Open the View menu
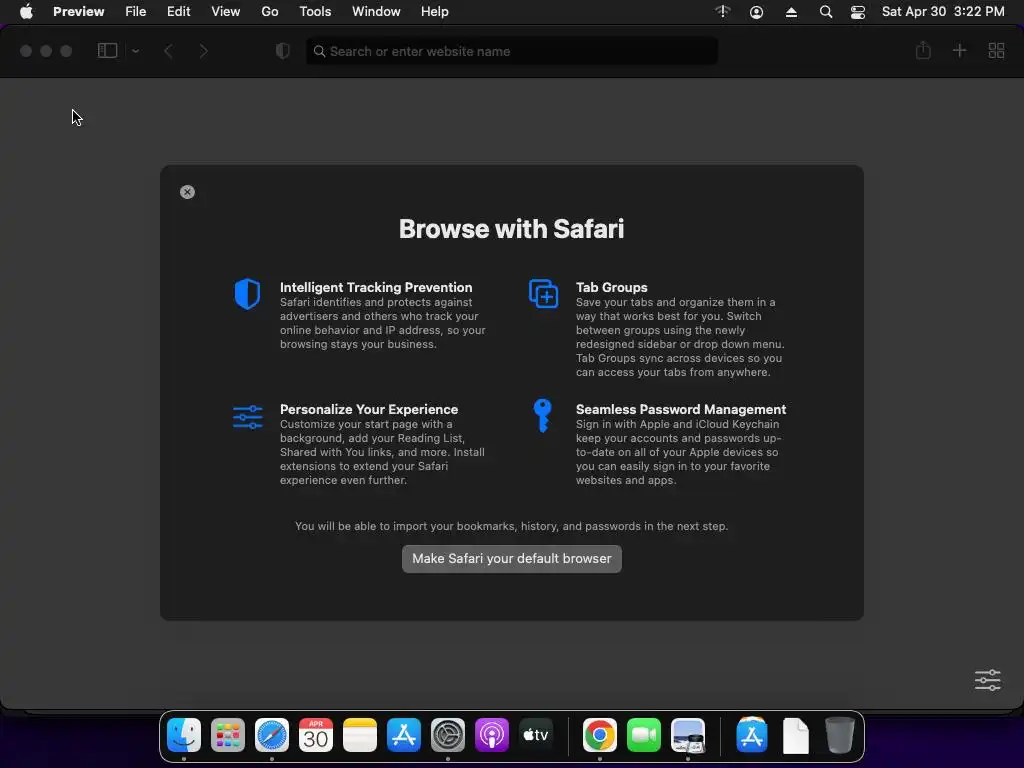 [x=226, y=12]
